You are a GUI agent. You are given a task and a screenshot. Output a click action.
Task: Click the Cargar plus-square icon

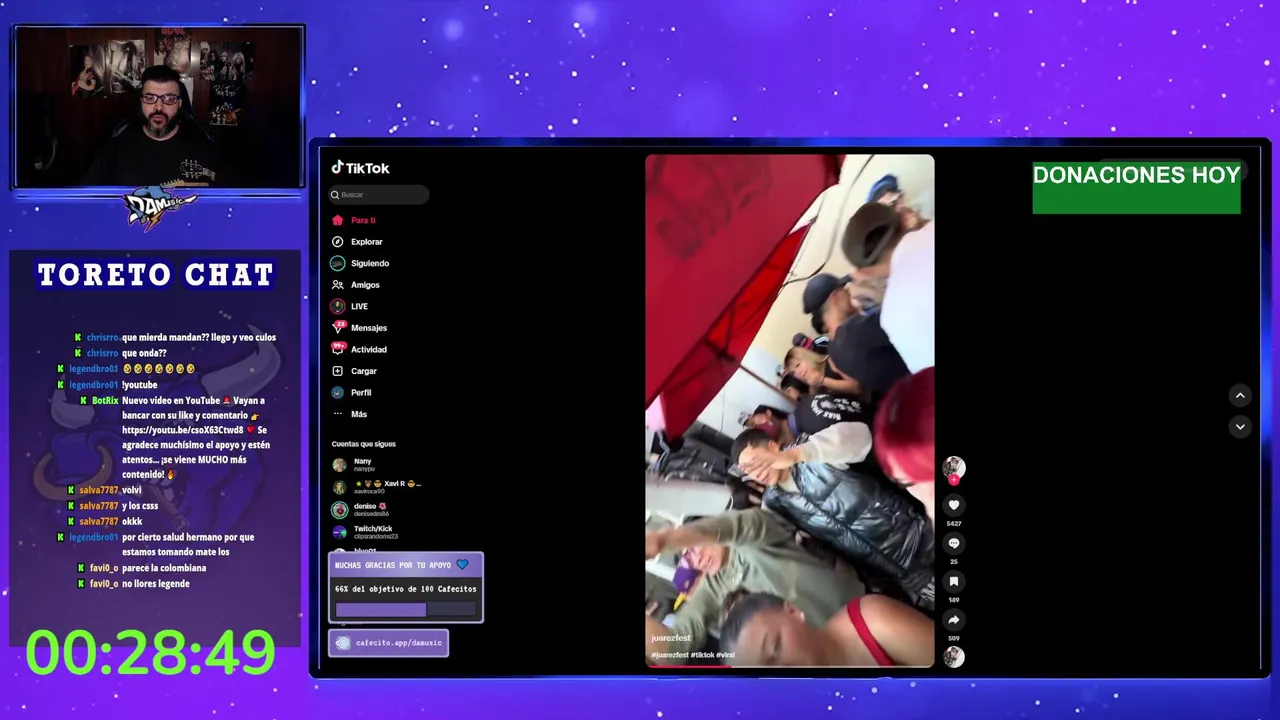[x=338, y=371]
